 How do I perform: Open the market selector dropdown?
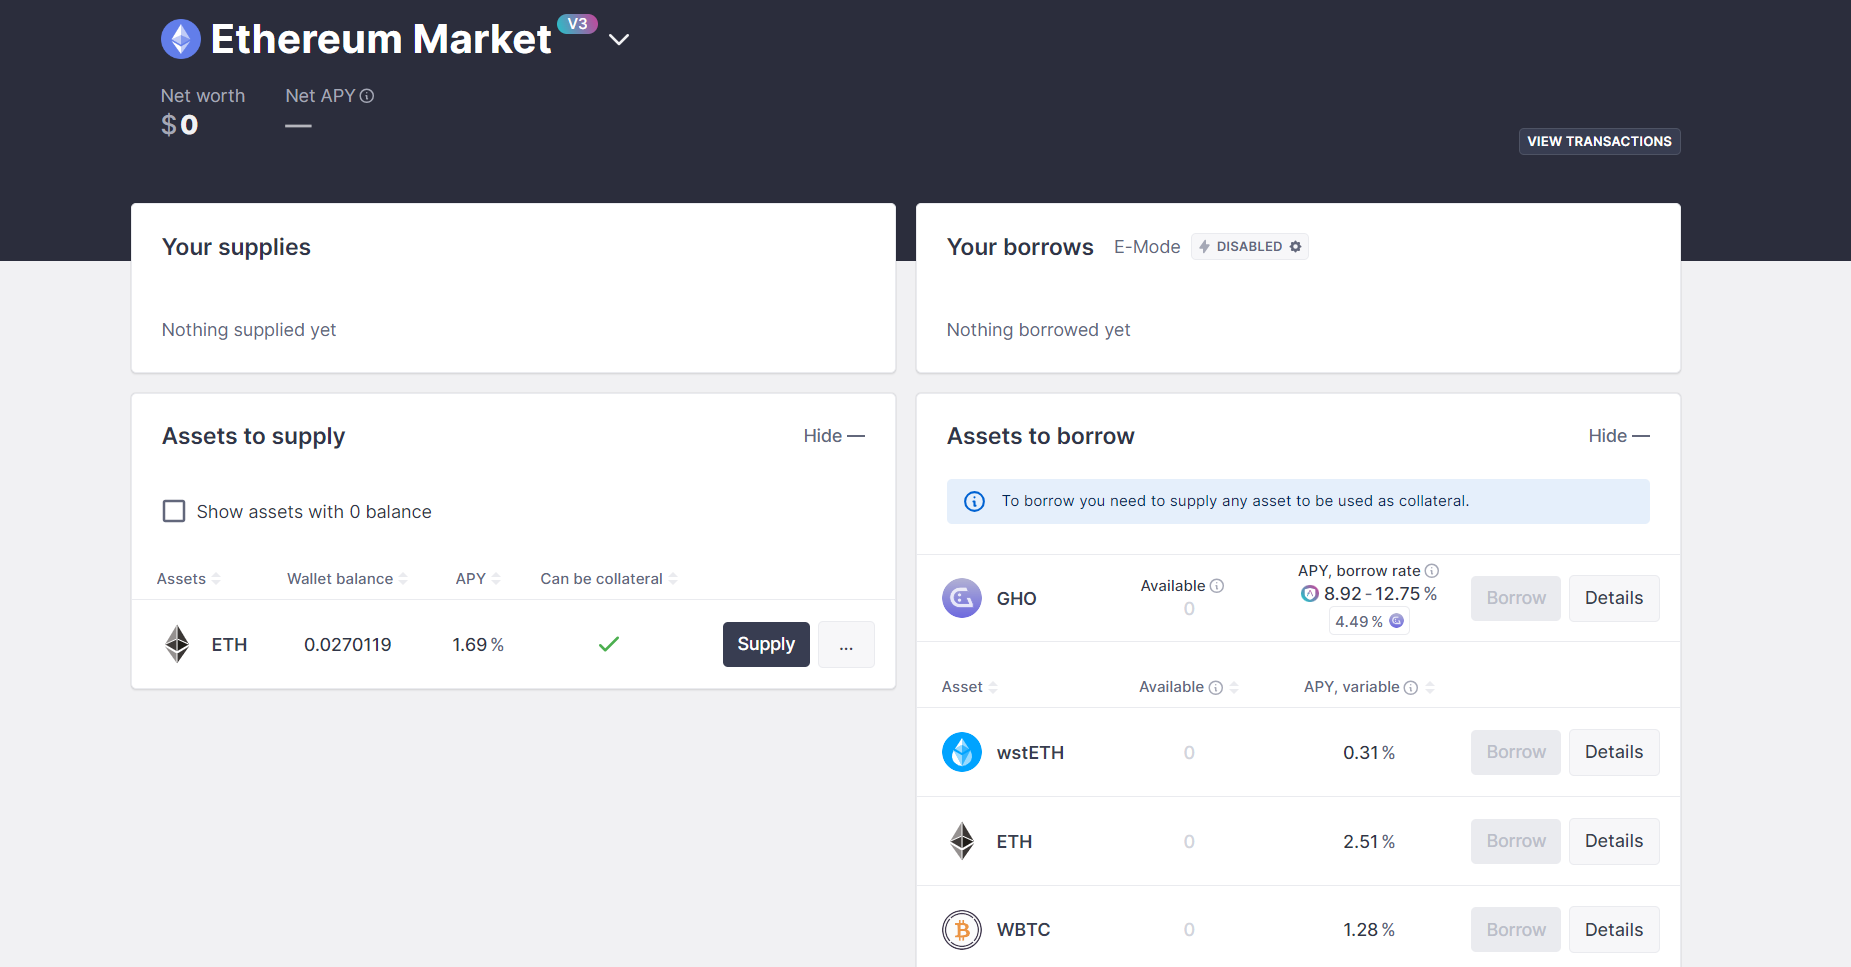point(619,39)
